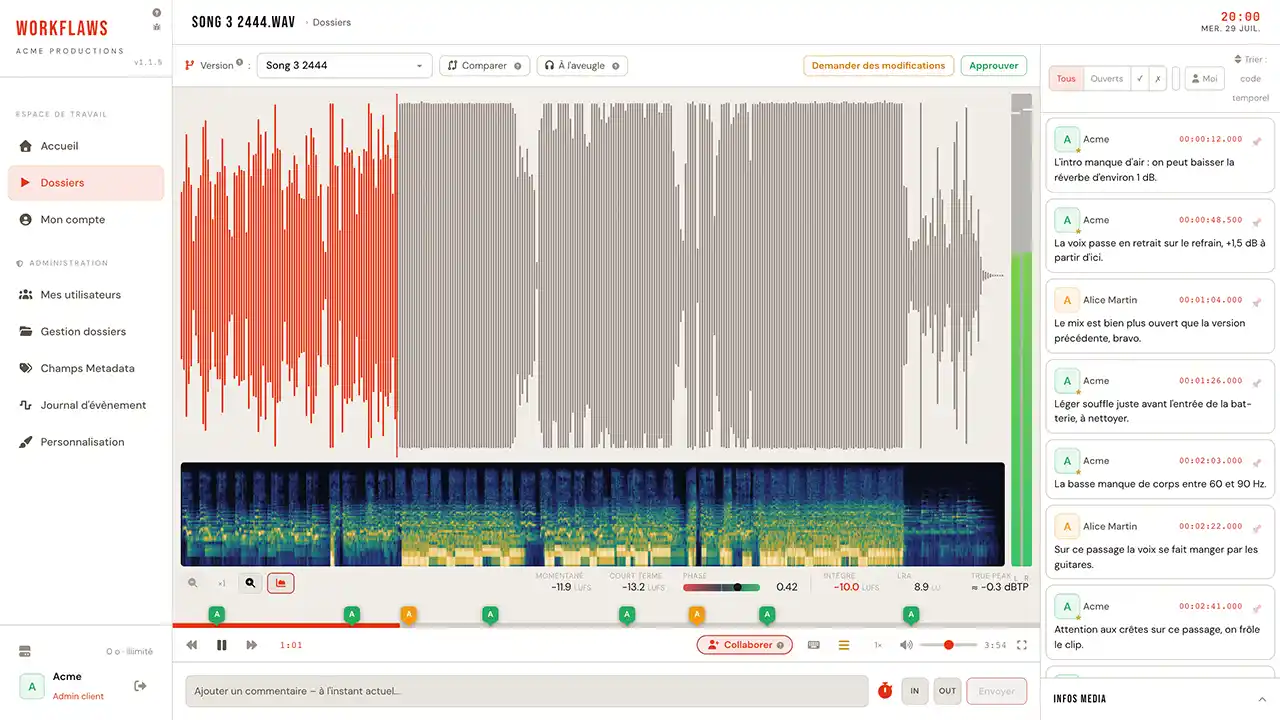Click the logout icon beside Acme

(140, 686)
